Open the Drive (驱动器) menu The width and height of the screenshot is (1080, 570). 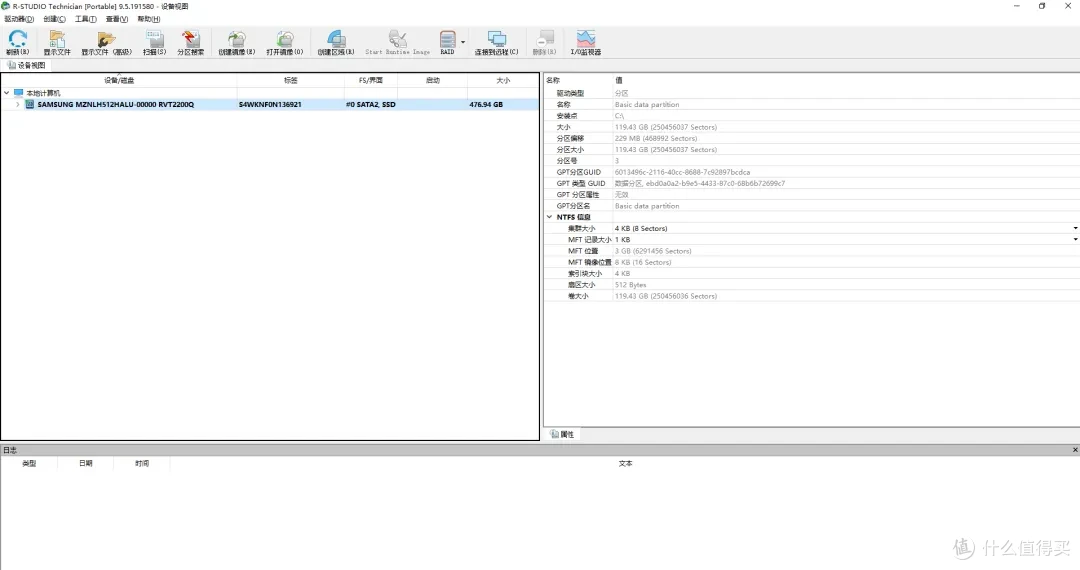click(19, 19)
